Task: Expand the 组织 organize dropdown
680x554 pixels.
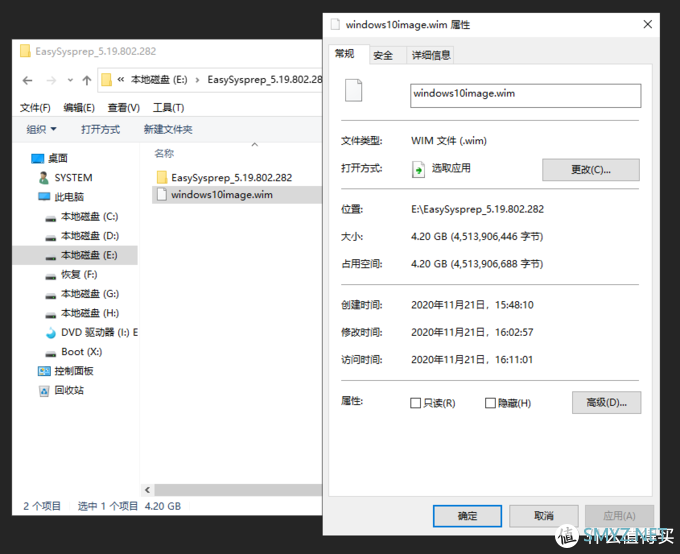Action: point(42,129)
